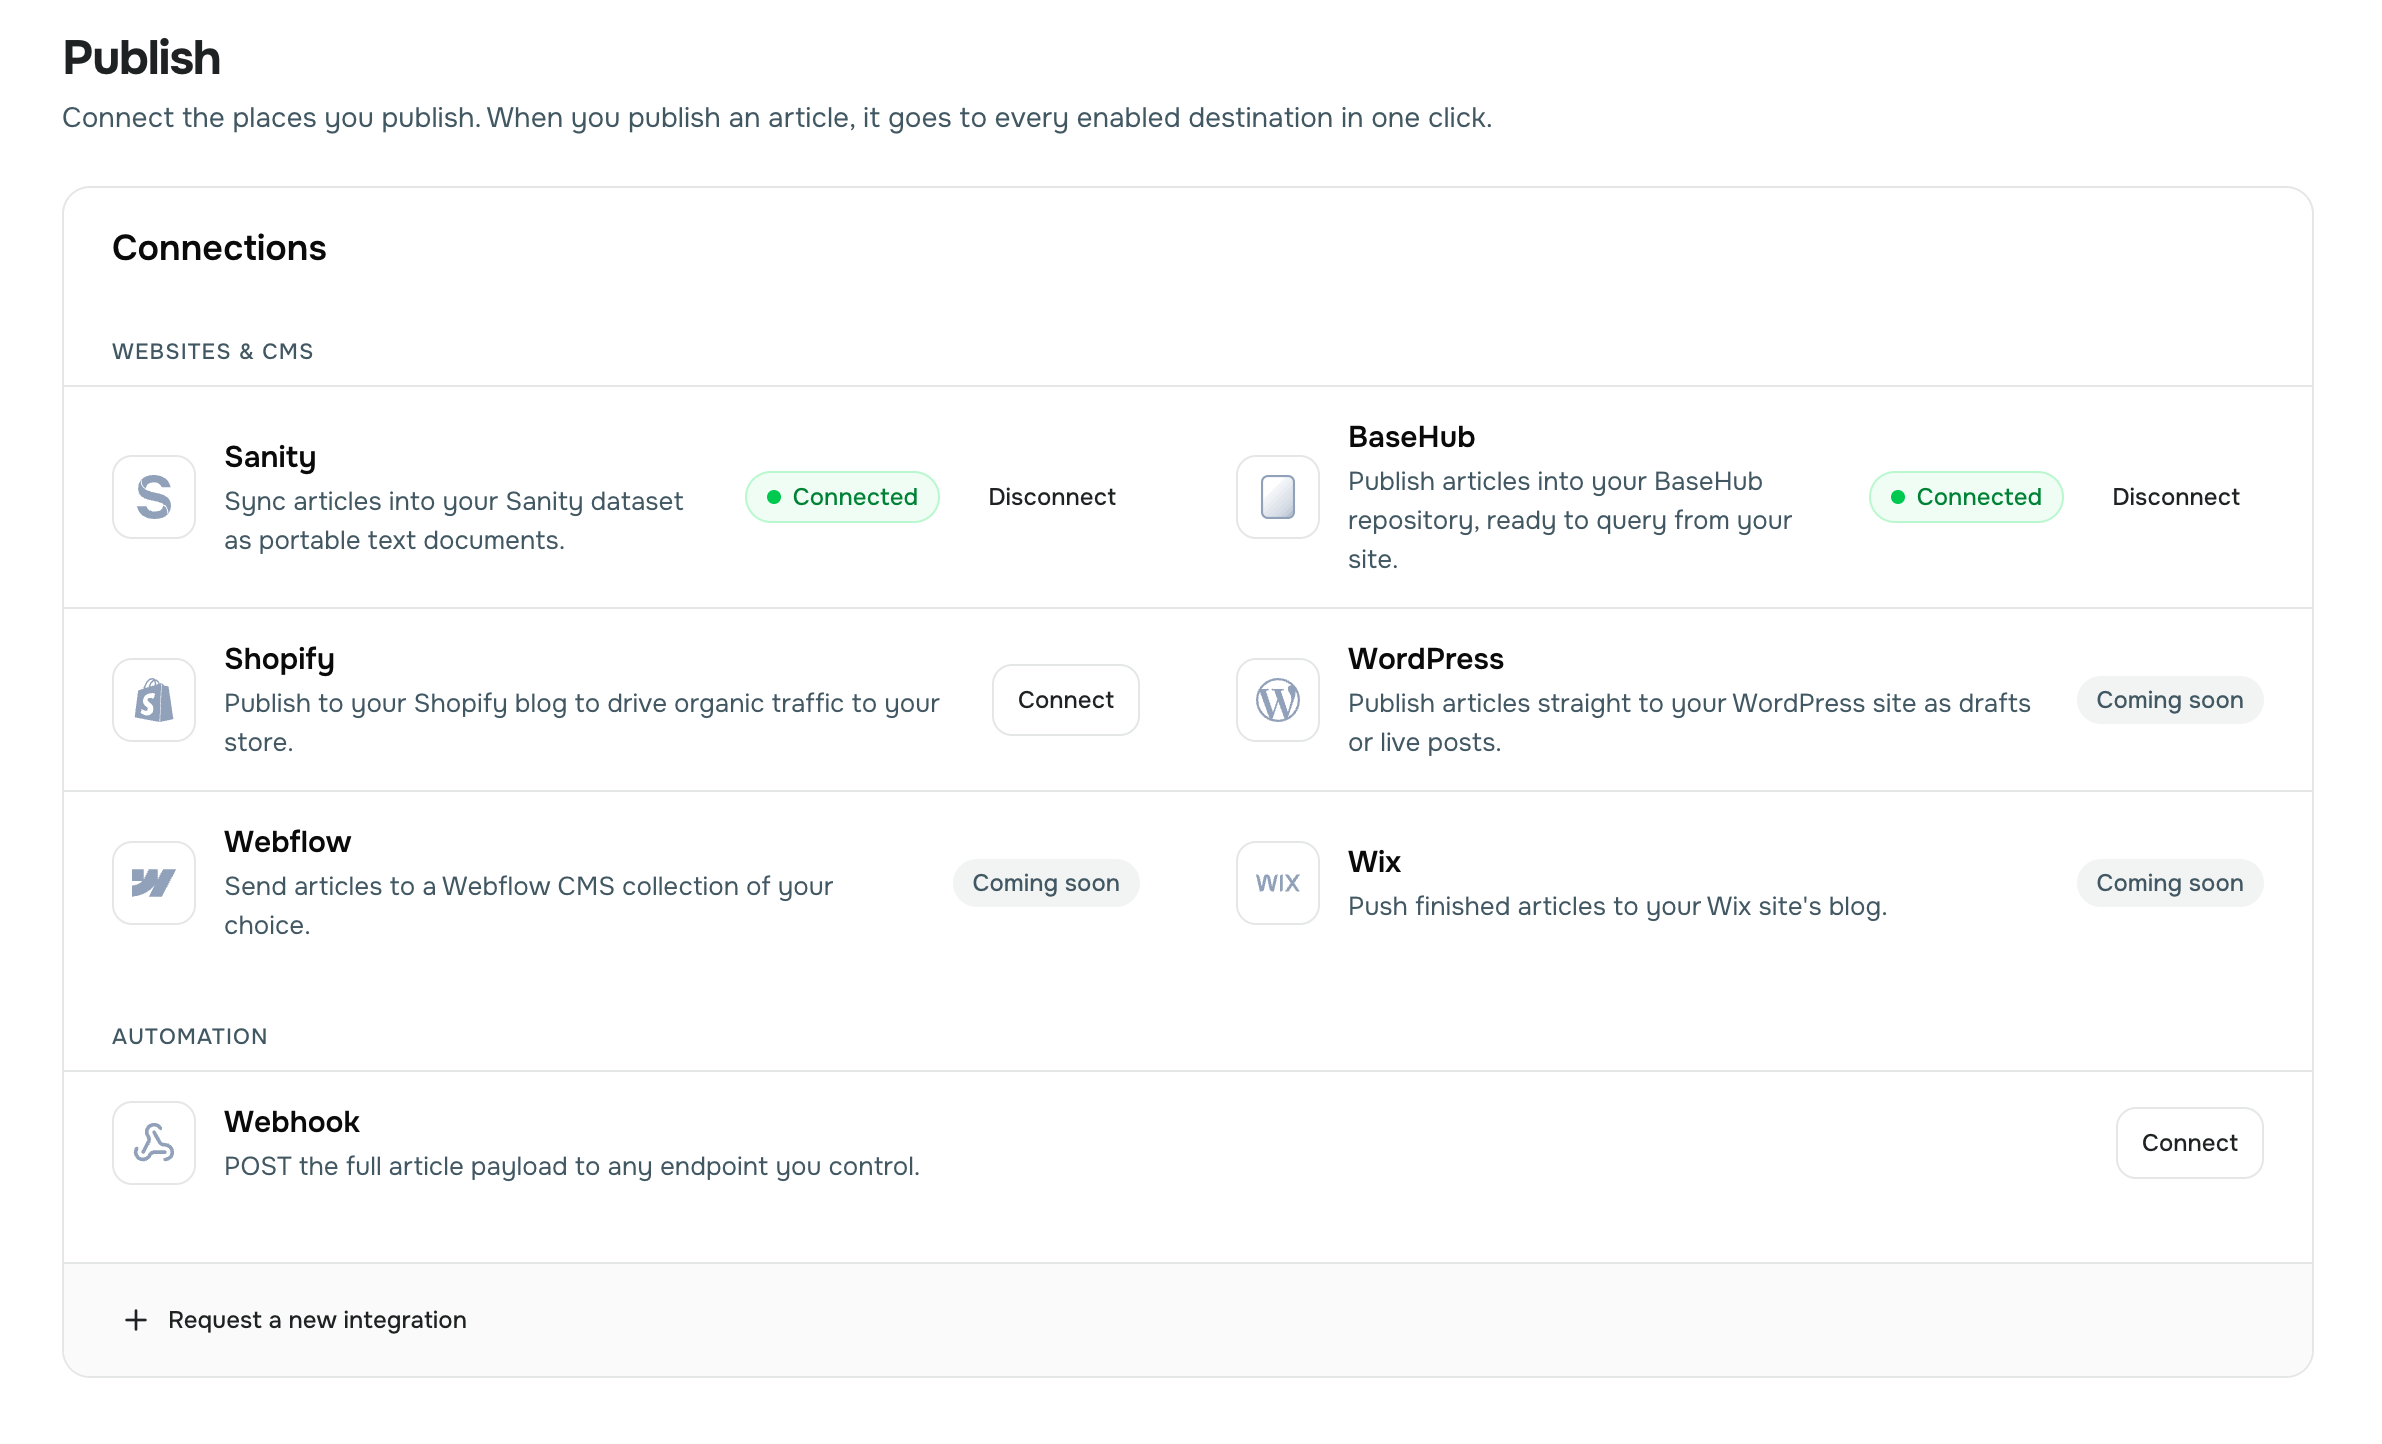Click the Publish page heading
2382x1444 pixels.
click(x=141, y=58)
